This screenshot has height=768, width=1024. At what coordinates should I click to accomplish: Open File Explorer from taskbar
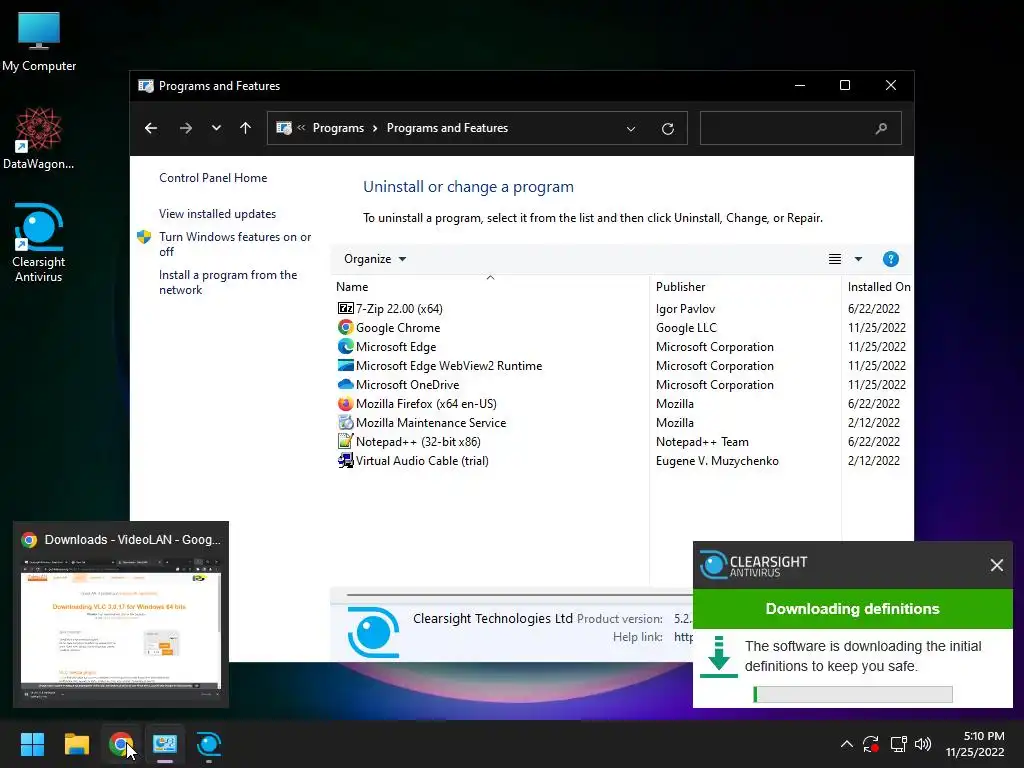point(76,744)
